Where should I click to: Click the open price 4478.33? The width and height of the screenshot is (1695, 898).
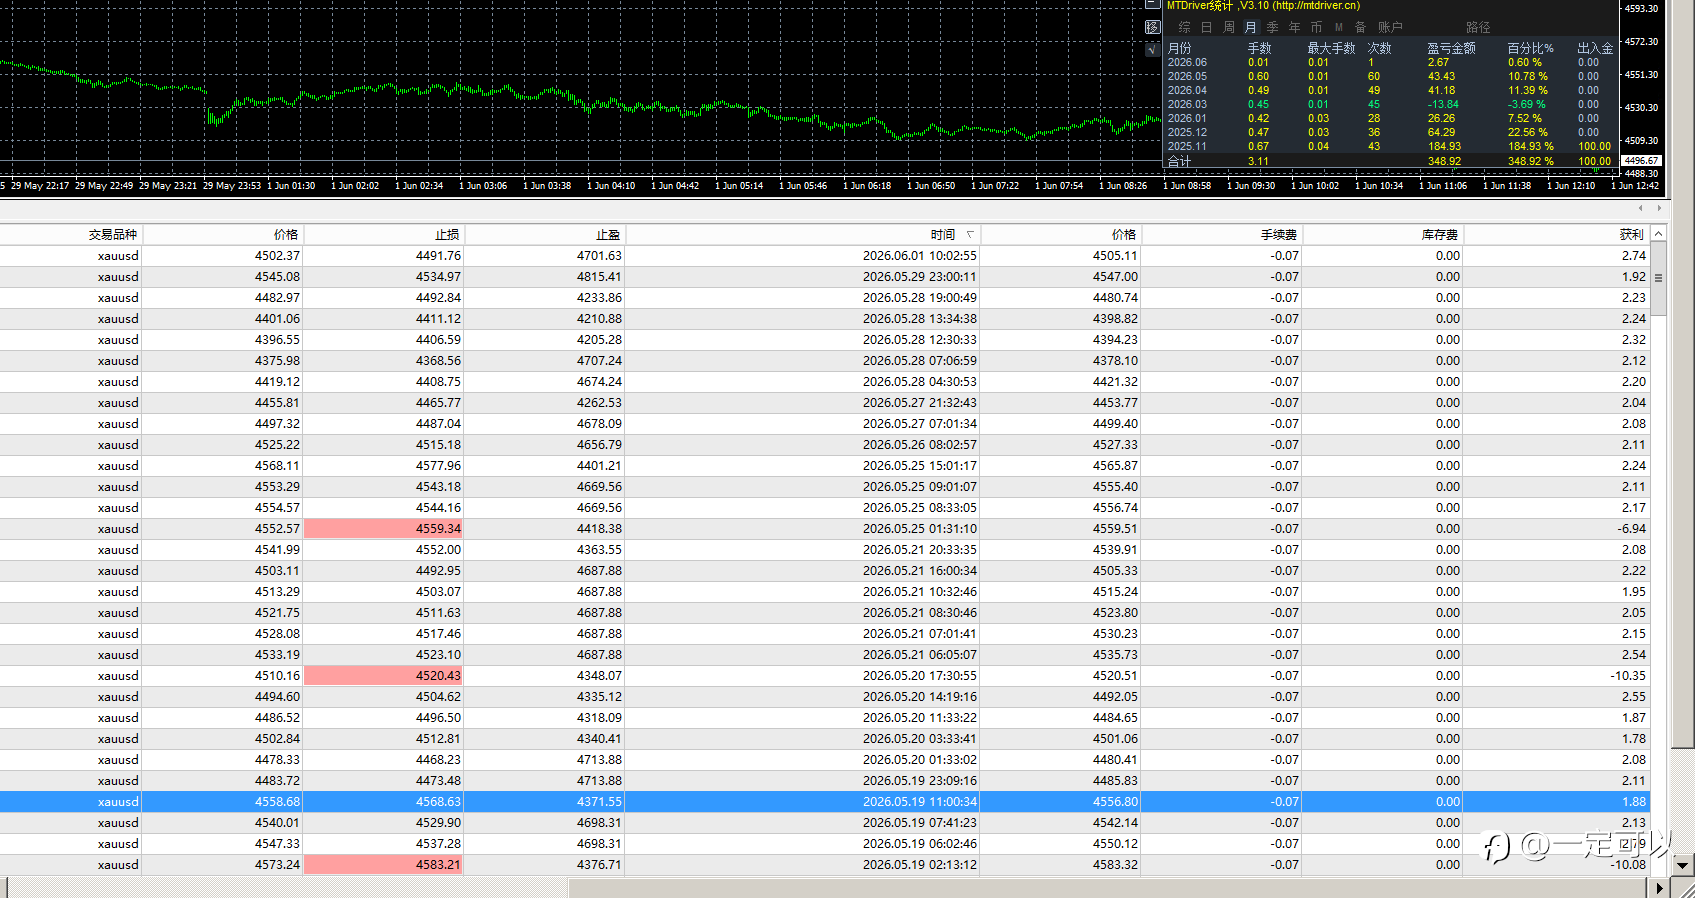[x=277, y=760]
